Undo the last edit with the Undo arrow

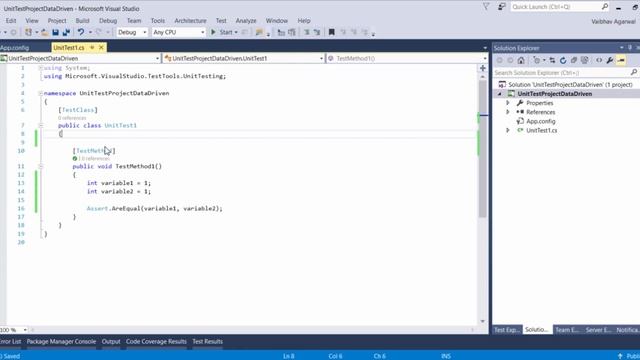pyautogui.click(x=81, y=32)
